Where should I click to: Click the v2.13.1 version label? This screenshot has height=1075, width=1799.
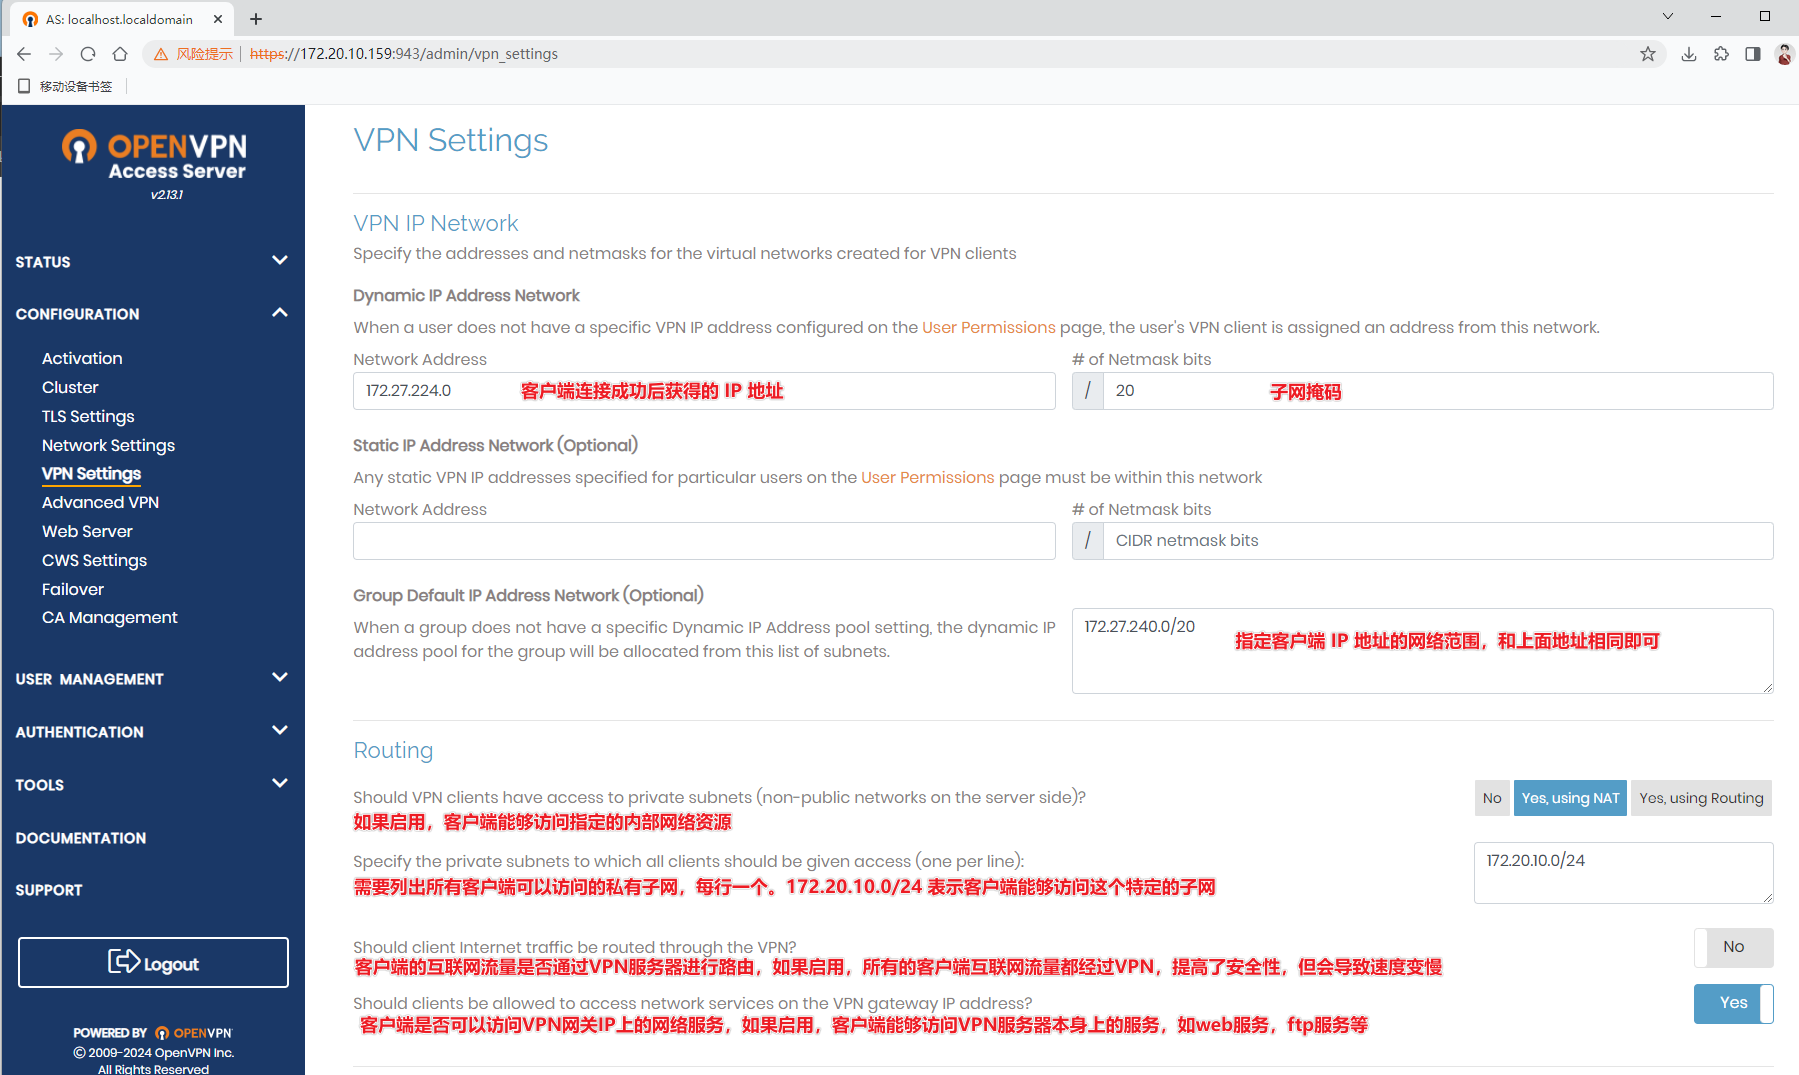pos(167,195)
